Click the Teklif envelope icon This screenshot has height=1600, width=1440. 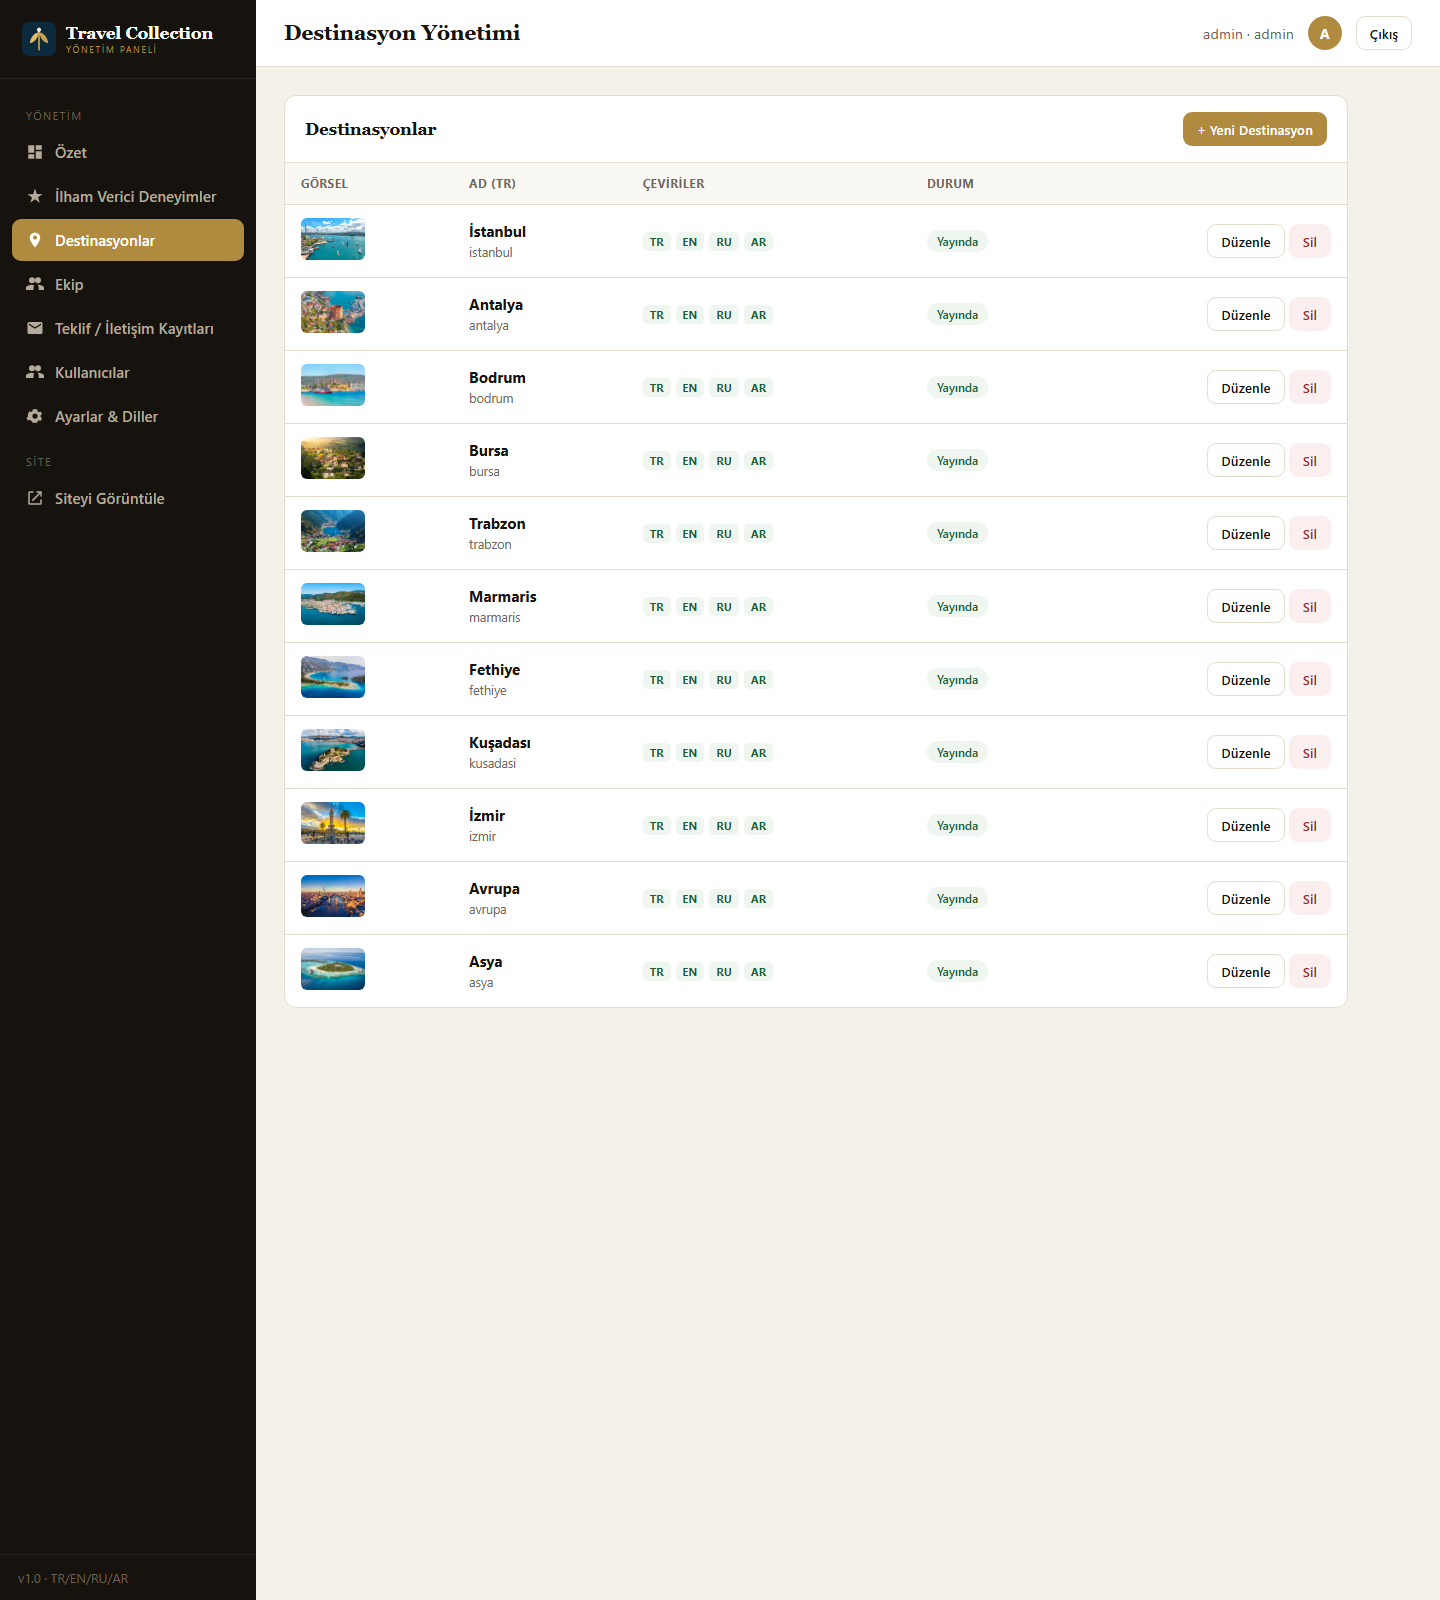(x=35, y=328)
